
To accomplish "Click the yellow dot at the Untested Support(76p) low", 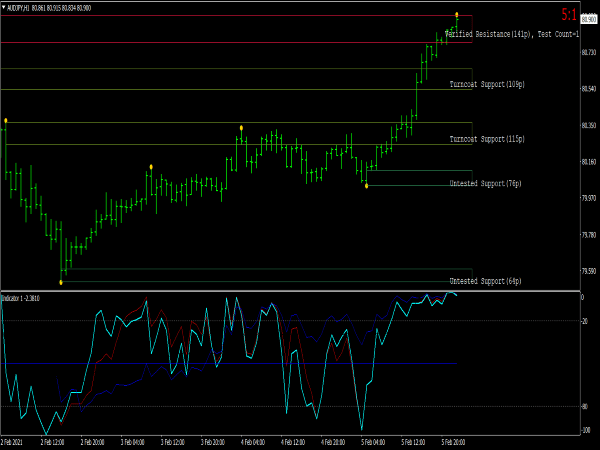I will [x=366, y=185].
